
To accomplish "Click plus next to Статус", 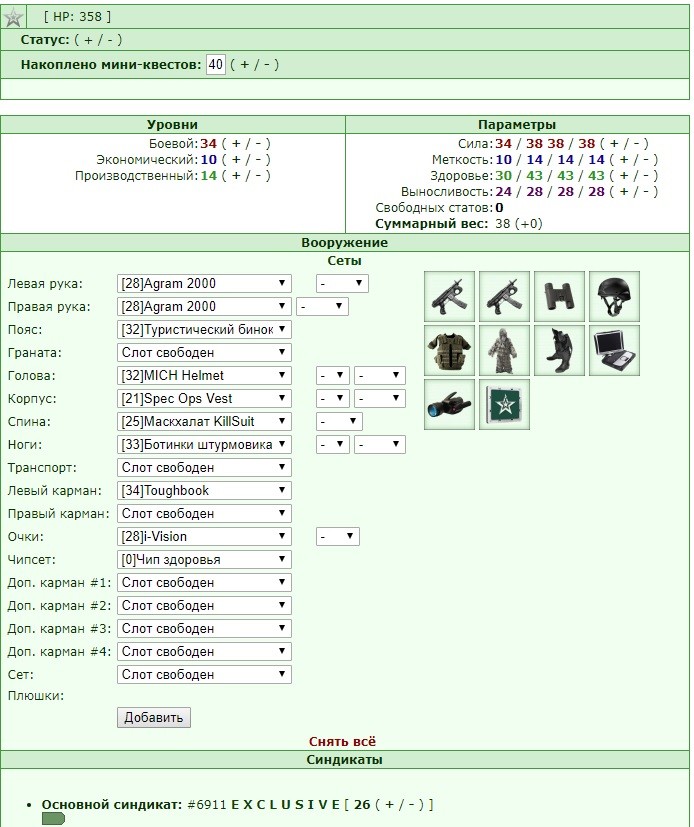I will tap(88, 40).
